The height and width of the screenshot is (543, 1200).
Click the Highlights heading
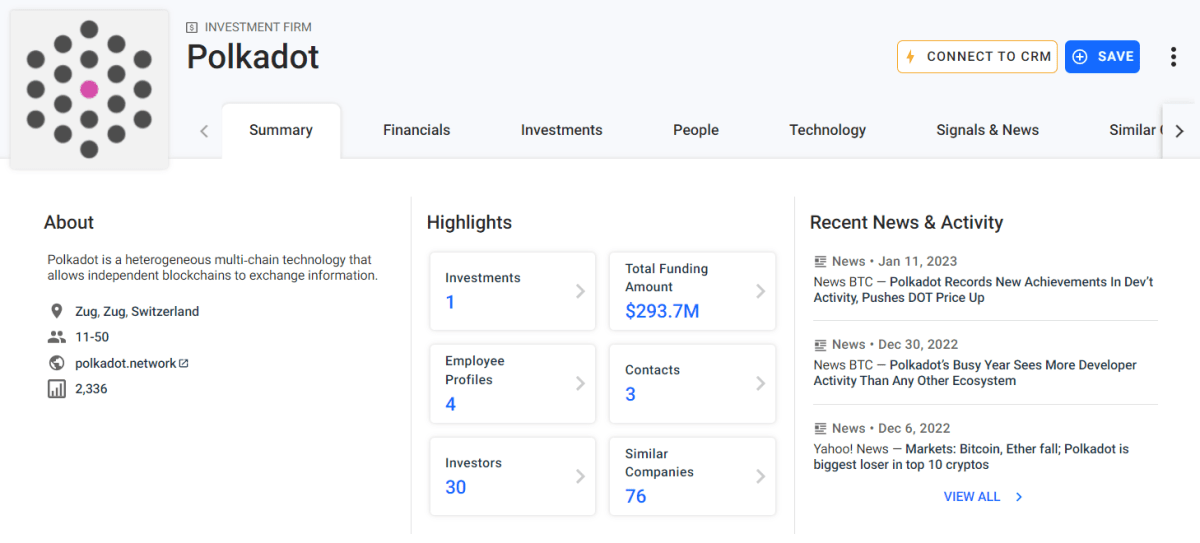coord(469,222)
